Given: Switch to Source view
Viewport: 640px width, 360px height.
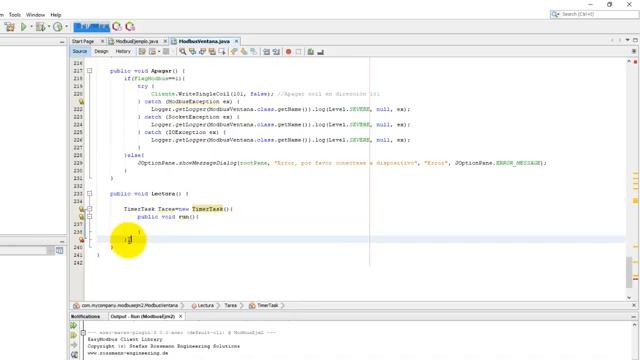Looking at the screenshot, I should click(80, 51).
